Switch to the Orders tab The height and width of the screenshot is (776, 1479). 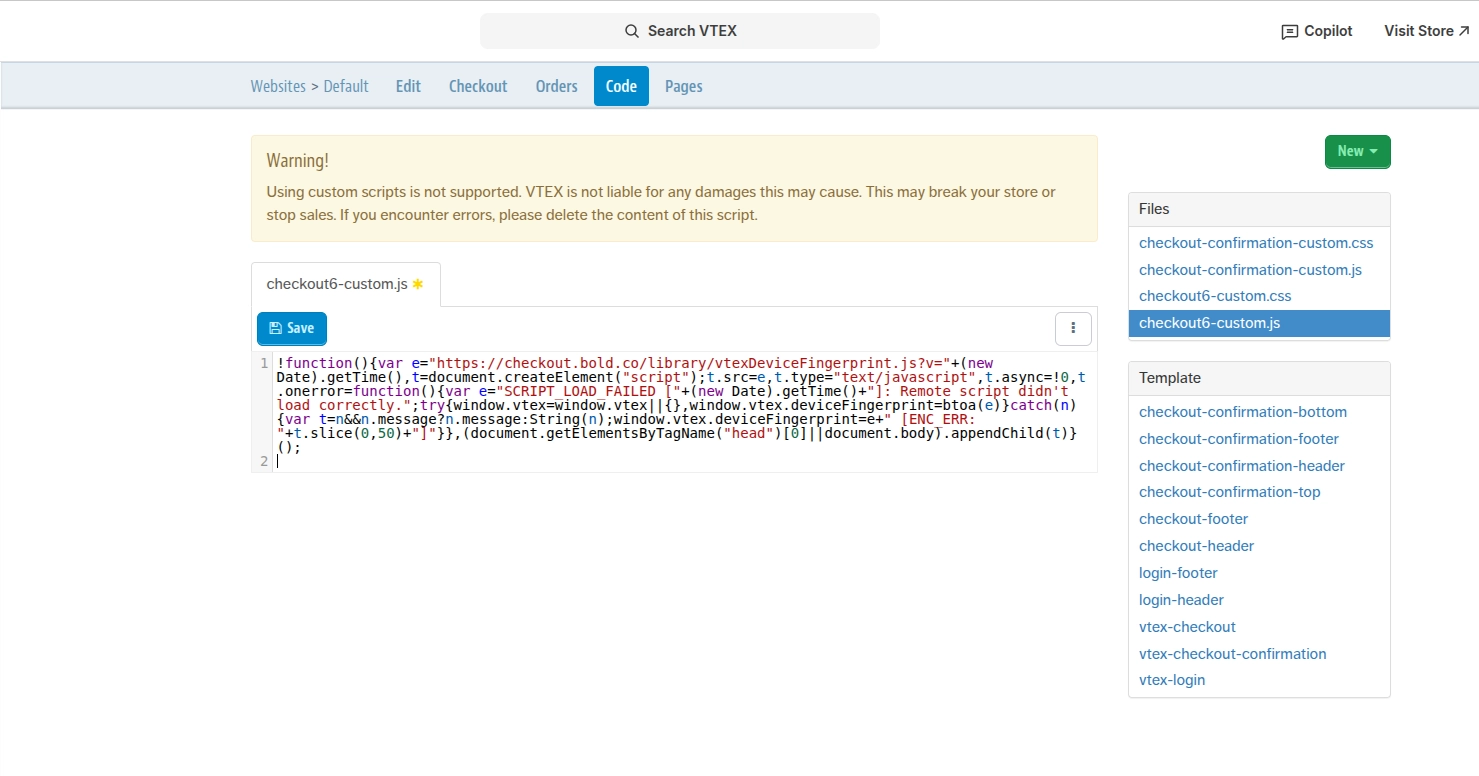click(x=556, y=86)
